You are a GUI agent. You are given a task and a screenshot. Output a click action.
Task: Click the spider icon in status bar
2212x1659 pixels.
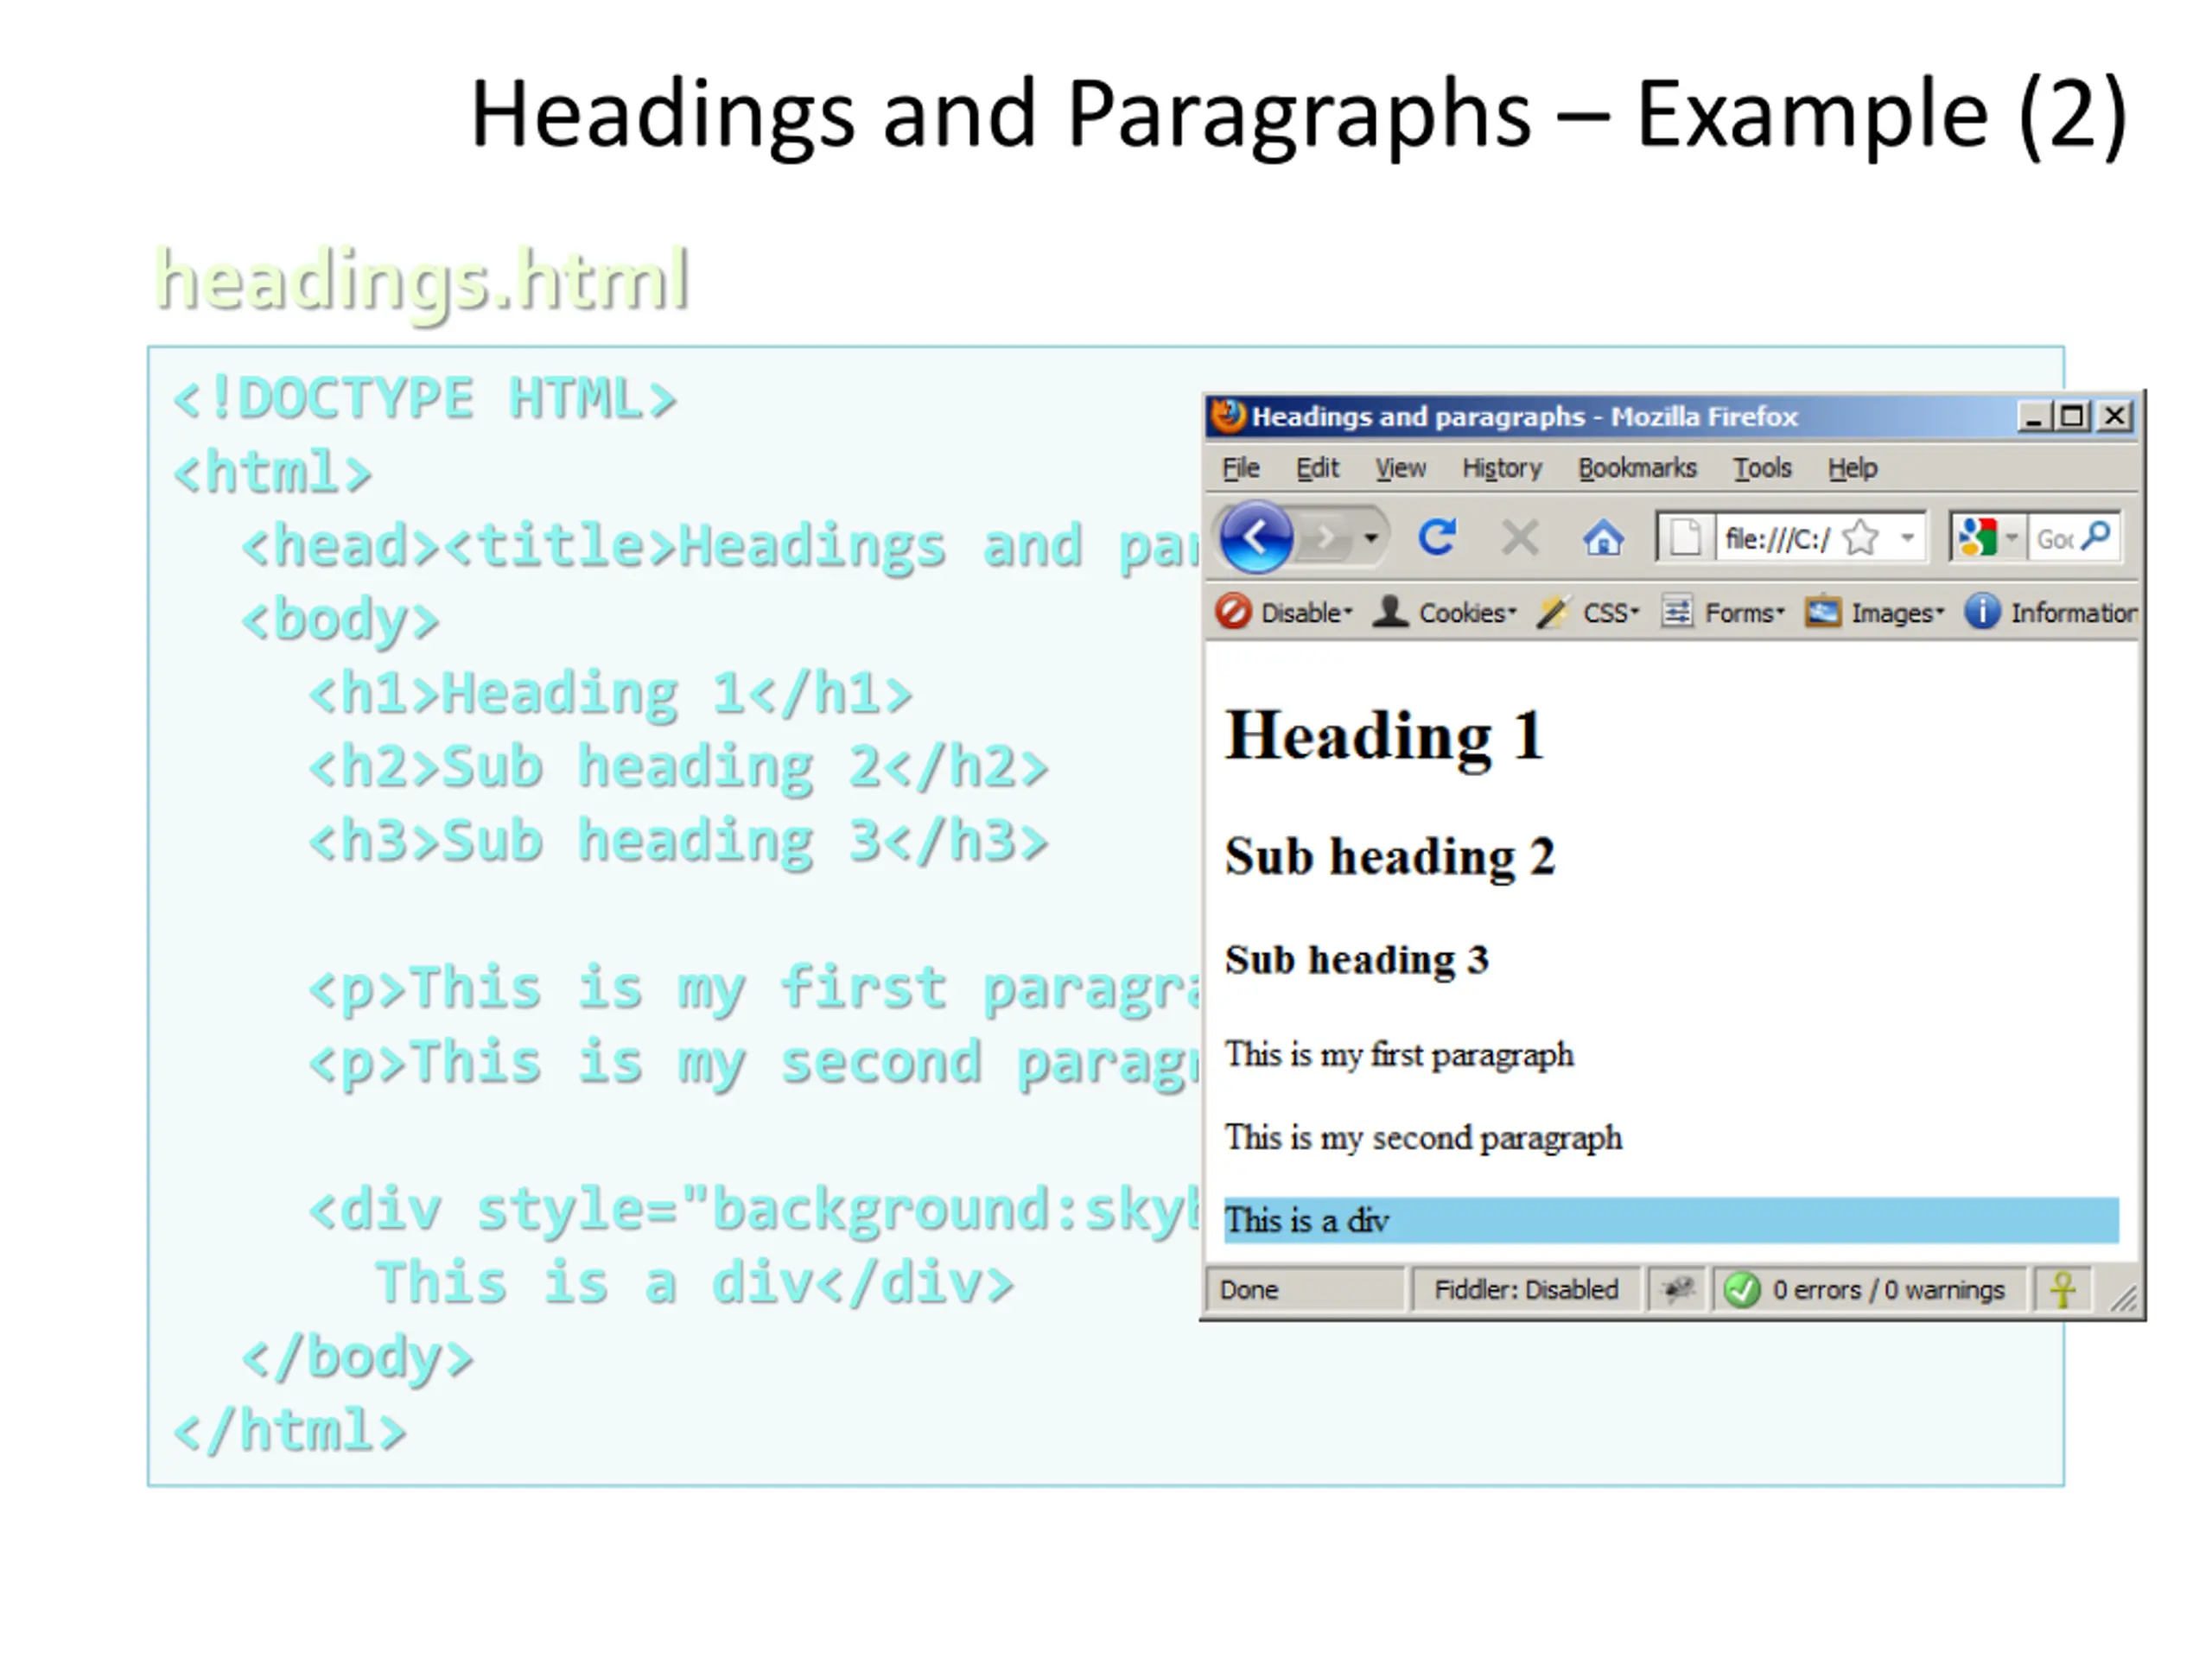(x=1677, y=1289)
